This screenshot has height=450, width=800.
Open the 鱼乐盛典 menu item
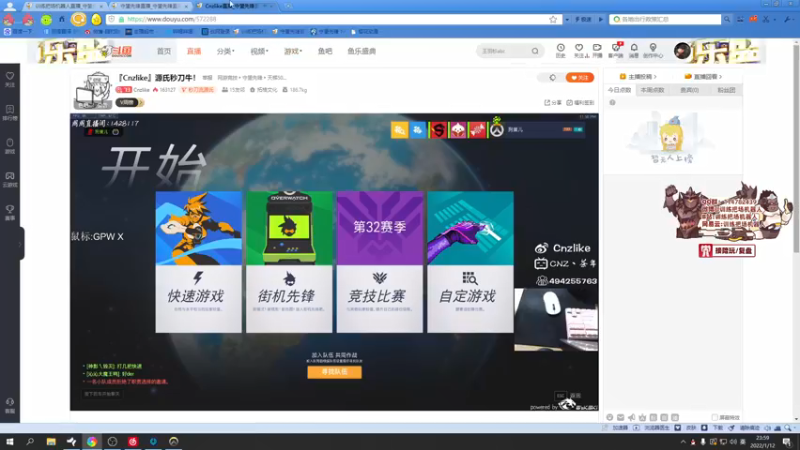[x=362, y=51]
